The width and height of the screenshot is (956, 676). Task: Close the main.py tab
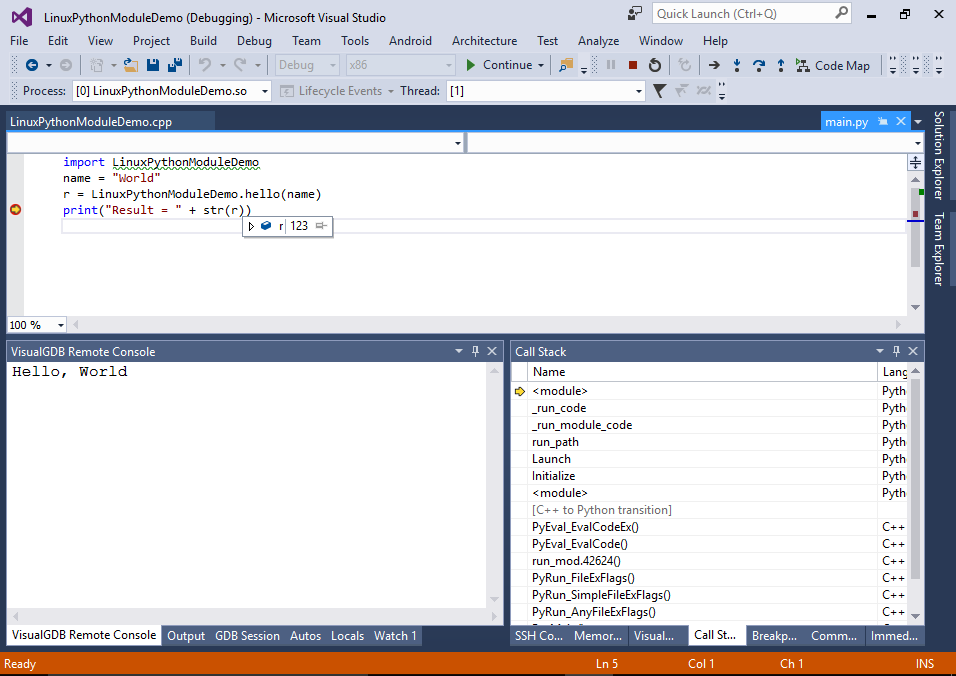[901, 121]
